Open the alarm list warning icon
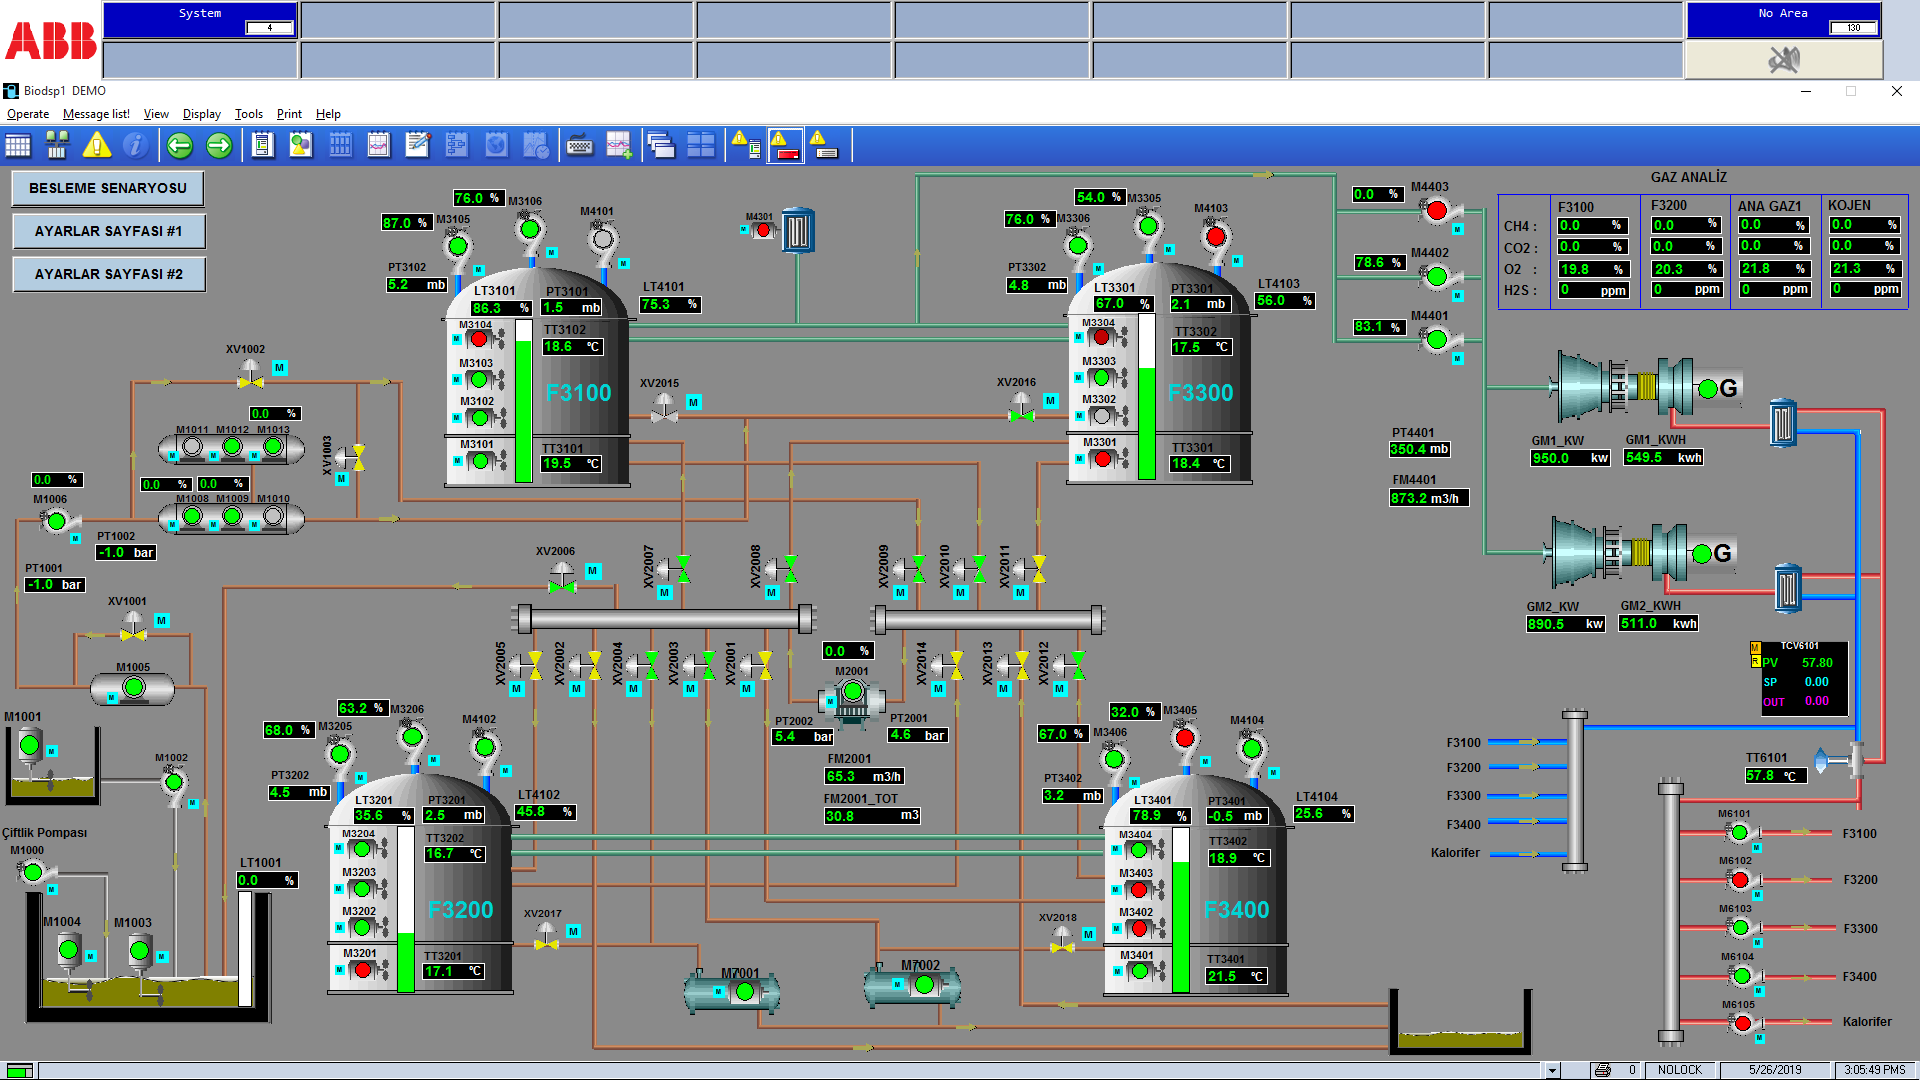The width and height of the screenshot is (1920, 1080). coord(96,146)
